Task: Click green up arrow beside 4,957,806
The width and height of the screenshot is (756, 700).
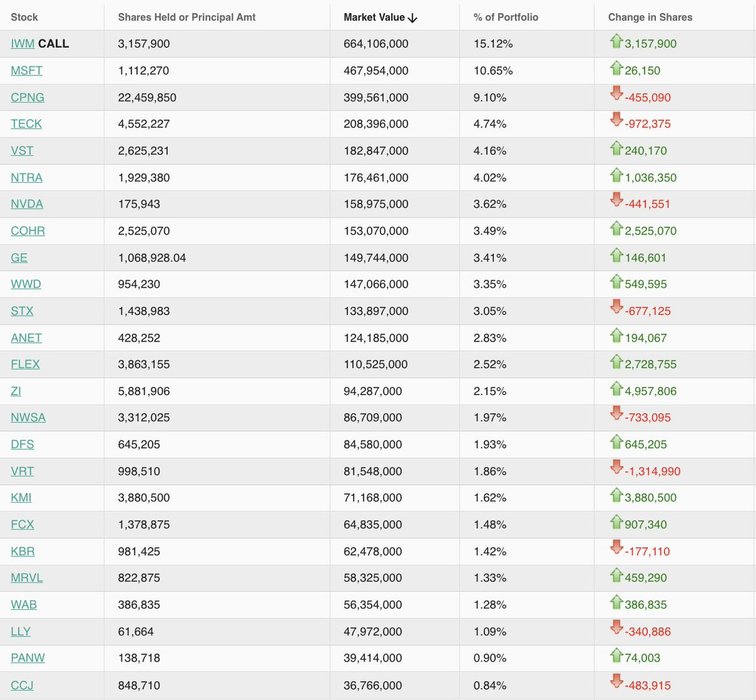Action: click(x=616, y=388)
